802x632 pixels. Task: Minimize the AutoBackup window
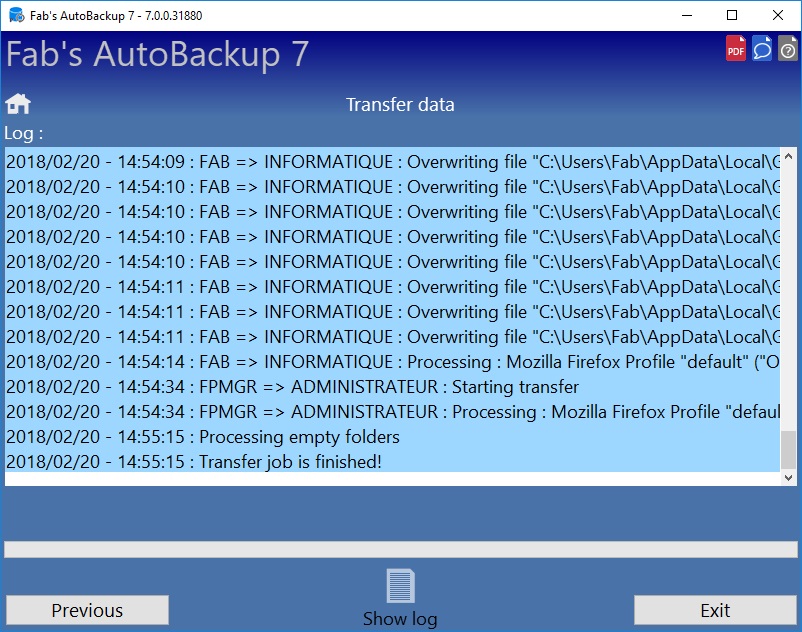coord(687,15)
